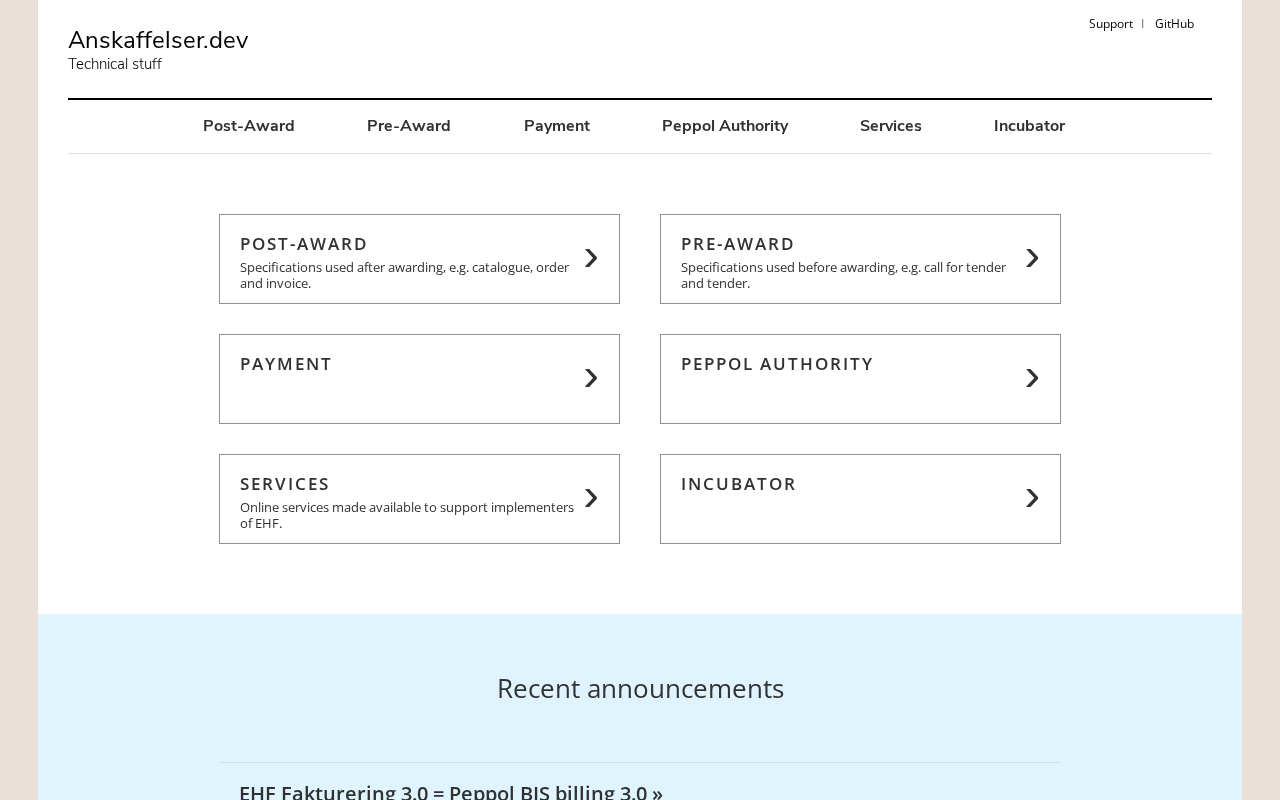Image resolution: width=1280 pixels, height=800 pixels.
Task: Open Incubator in the navigation bar
Action: [x=1029, y=126]
